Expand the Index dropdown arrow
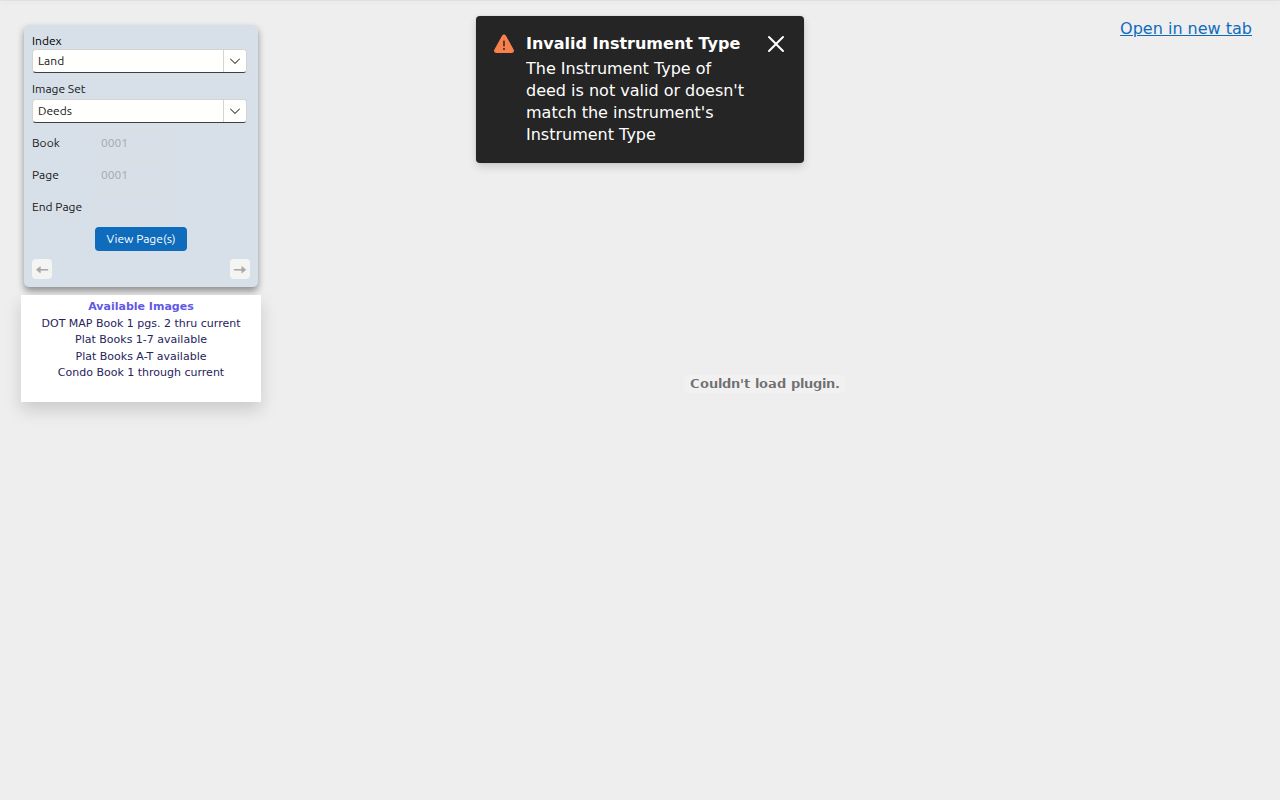This screenshot has width=1280, height=800. [x=235, y=61]
